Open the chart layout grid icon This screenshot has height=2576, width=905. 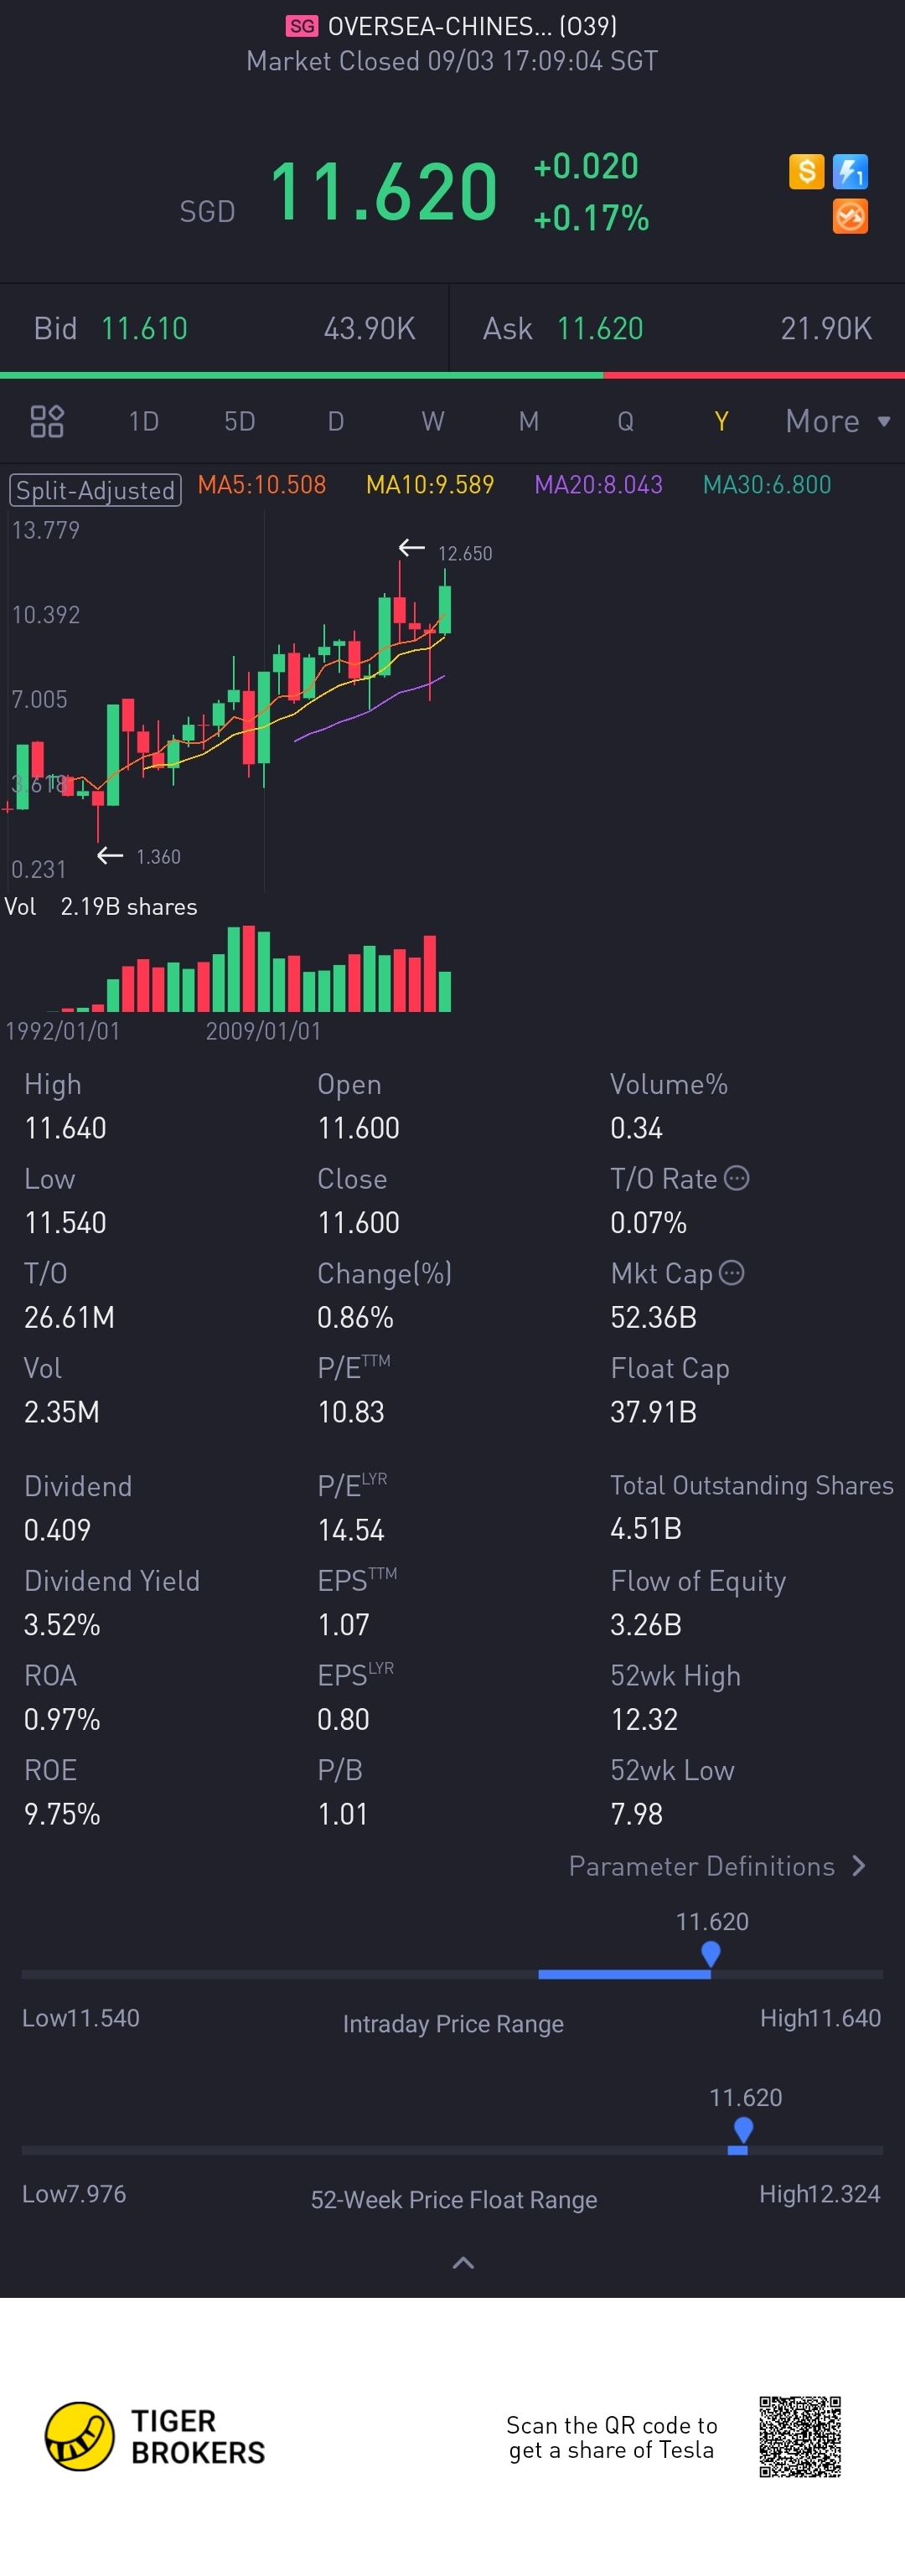47,421
